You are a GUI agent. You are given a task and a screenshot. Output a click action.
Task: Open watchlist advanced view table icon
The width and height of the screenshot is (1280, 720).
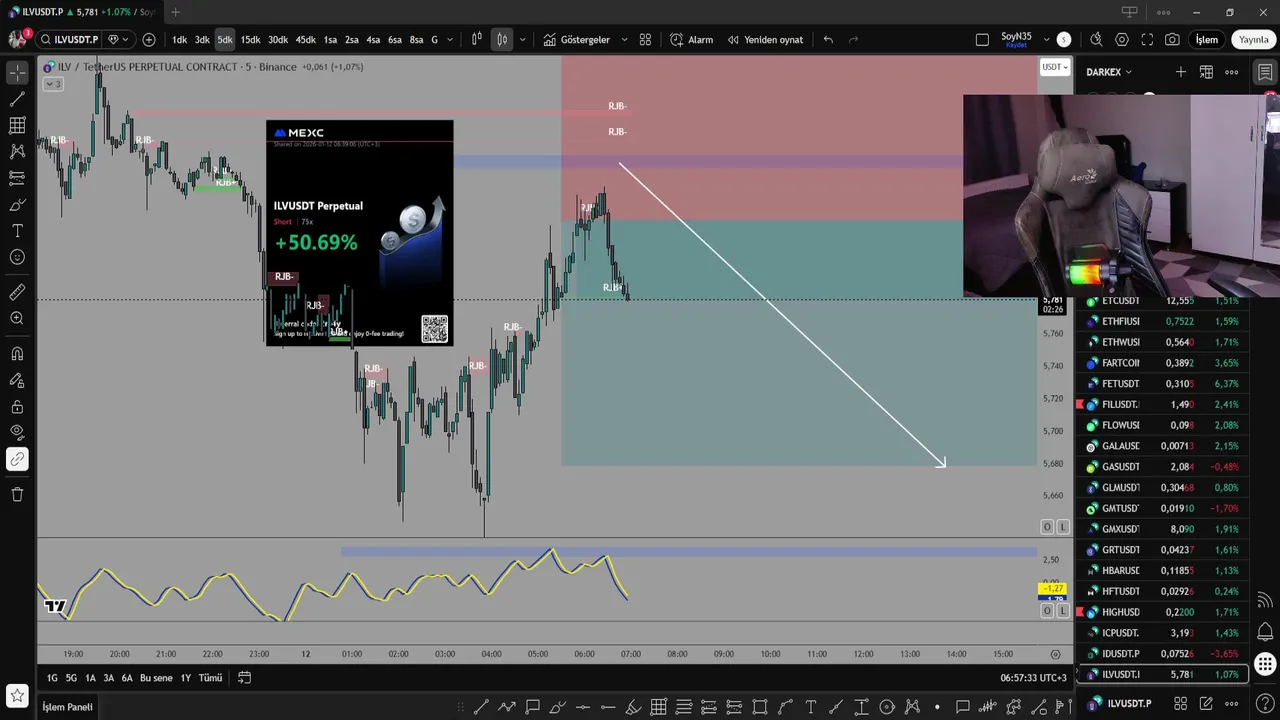(x=1206, y=72)
